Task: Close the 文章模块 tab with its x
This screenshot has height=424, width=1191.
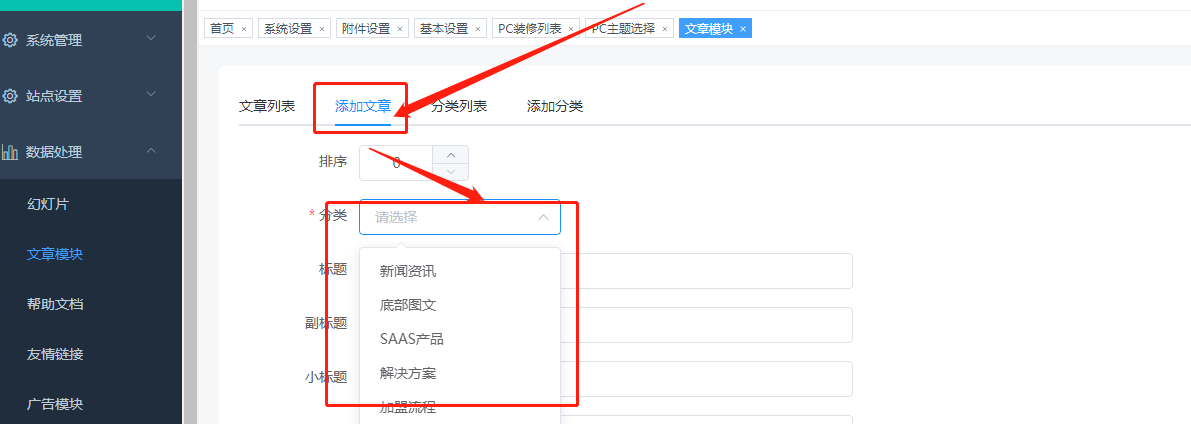Action: [x=743, y=29]
